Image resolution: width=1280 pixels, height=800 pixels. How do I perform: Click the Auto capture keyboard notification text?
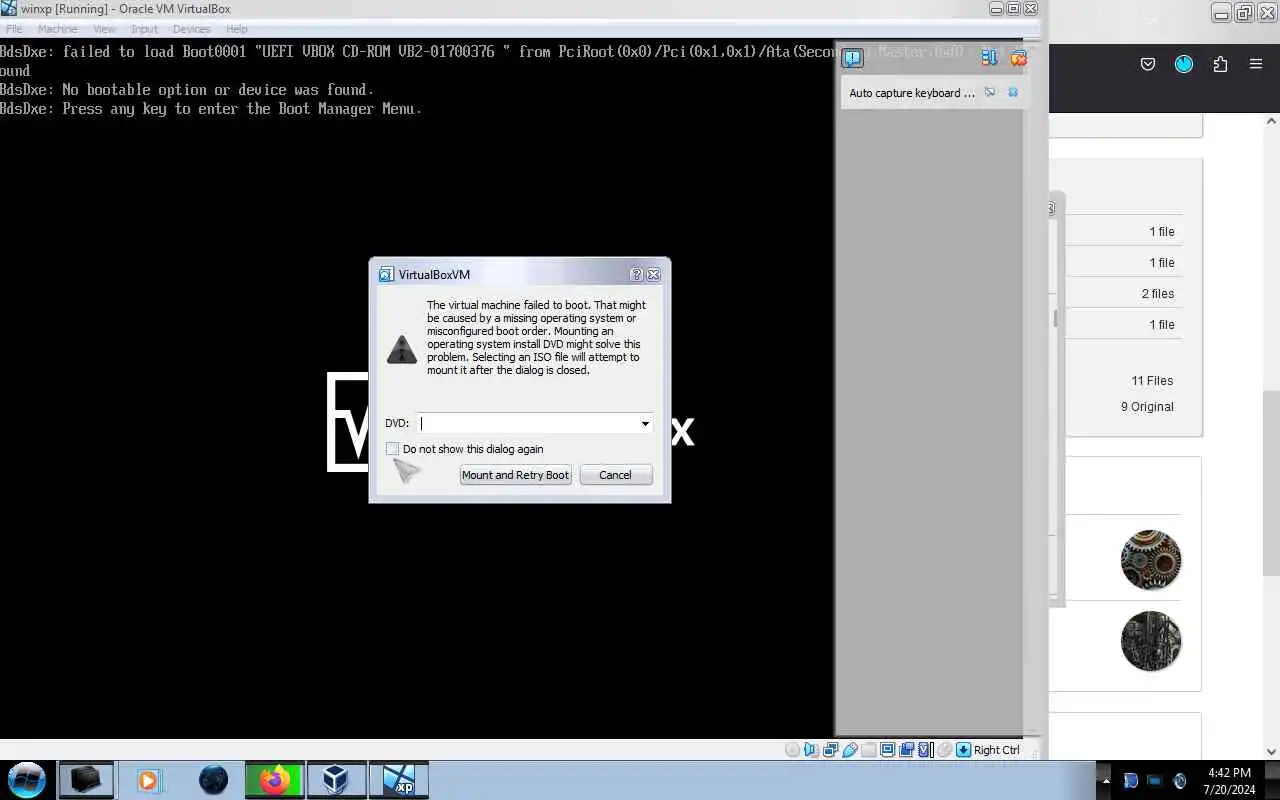tap(911, 93)
